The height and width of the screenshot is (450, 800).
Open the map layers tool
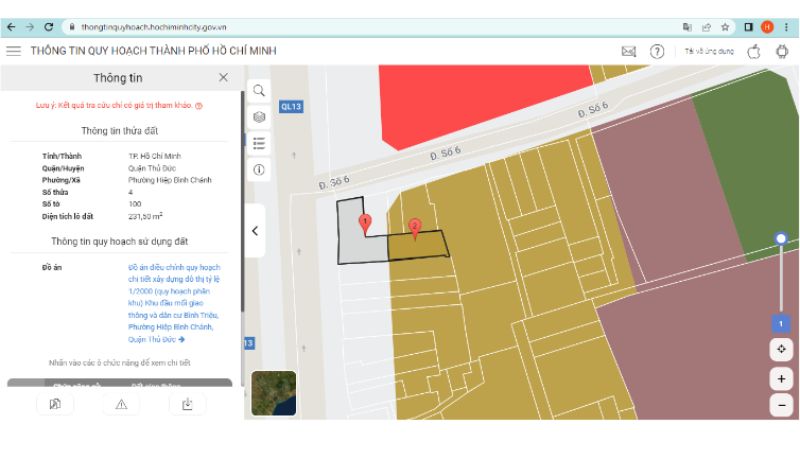tap(259, 117)
